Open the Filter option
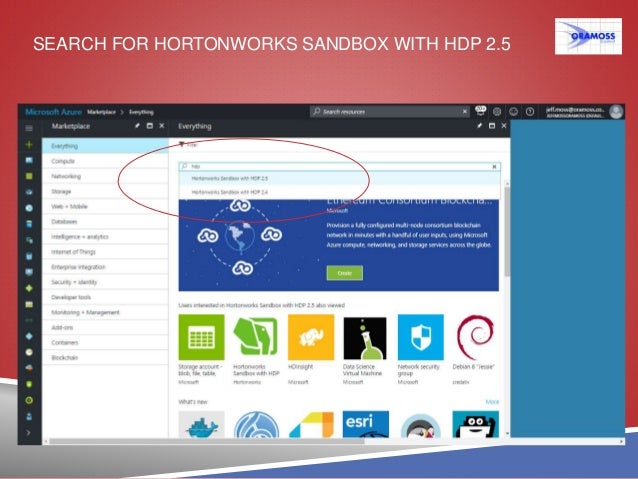This screenshot has width=638, height=479. tap(188, 144)
